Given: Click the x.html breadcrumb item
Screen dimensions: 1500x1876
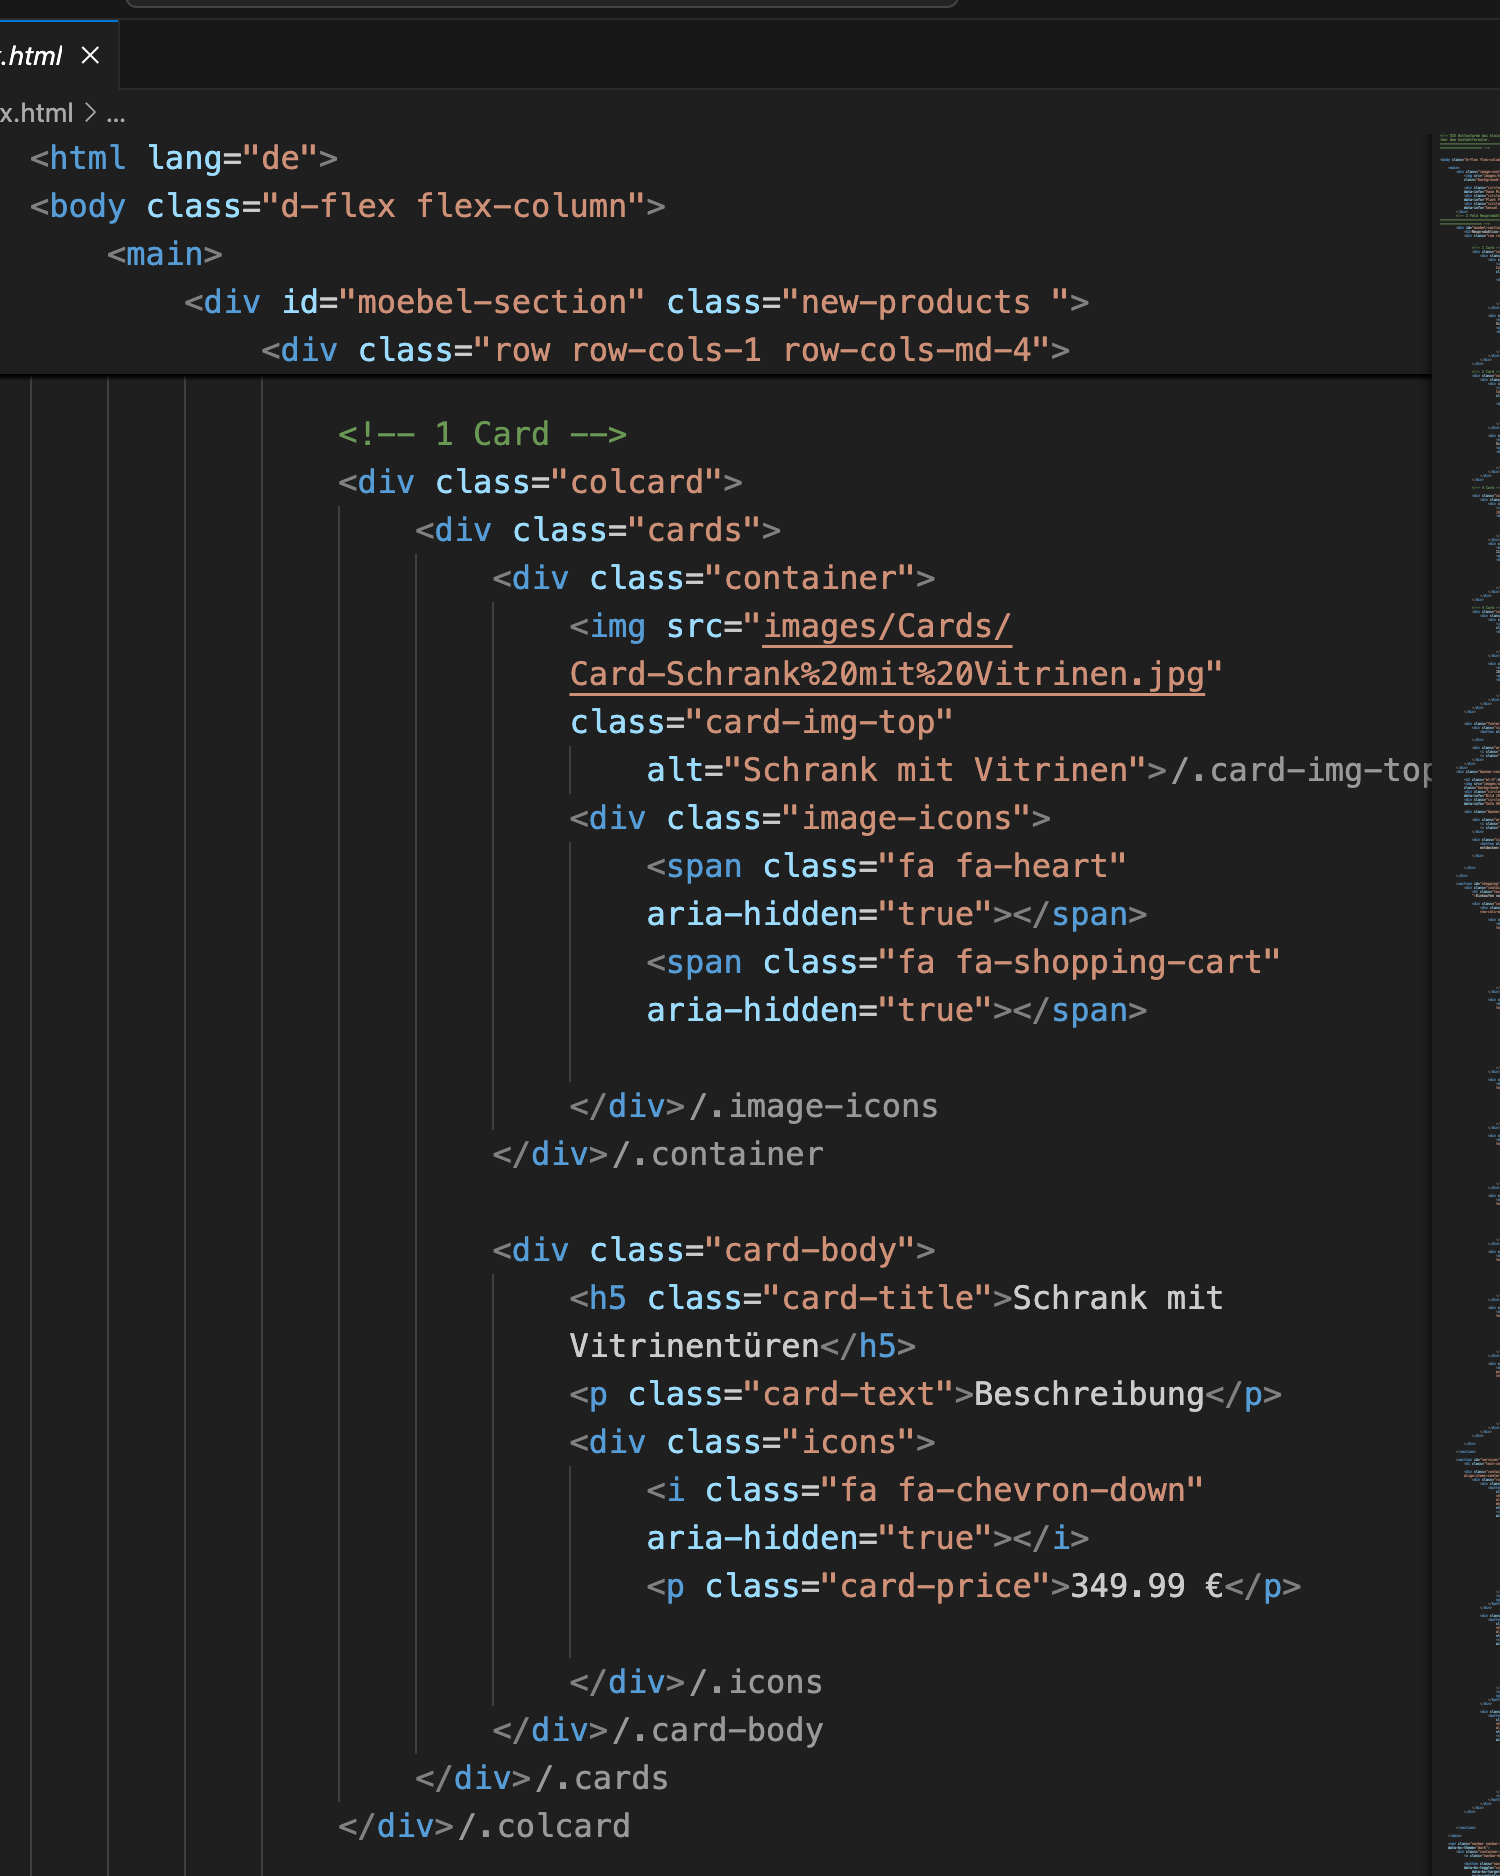Looking at the screenshot, I should click(36, 113).
